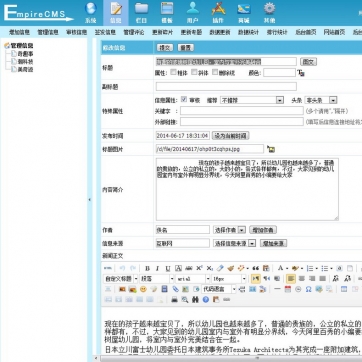Screen dimensions: 362x362
Task: Open the 选择信息来源 source dropdown
Action: pos(234,243)
